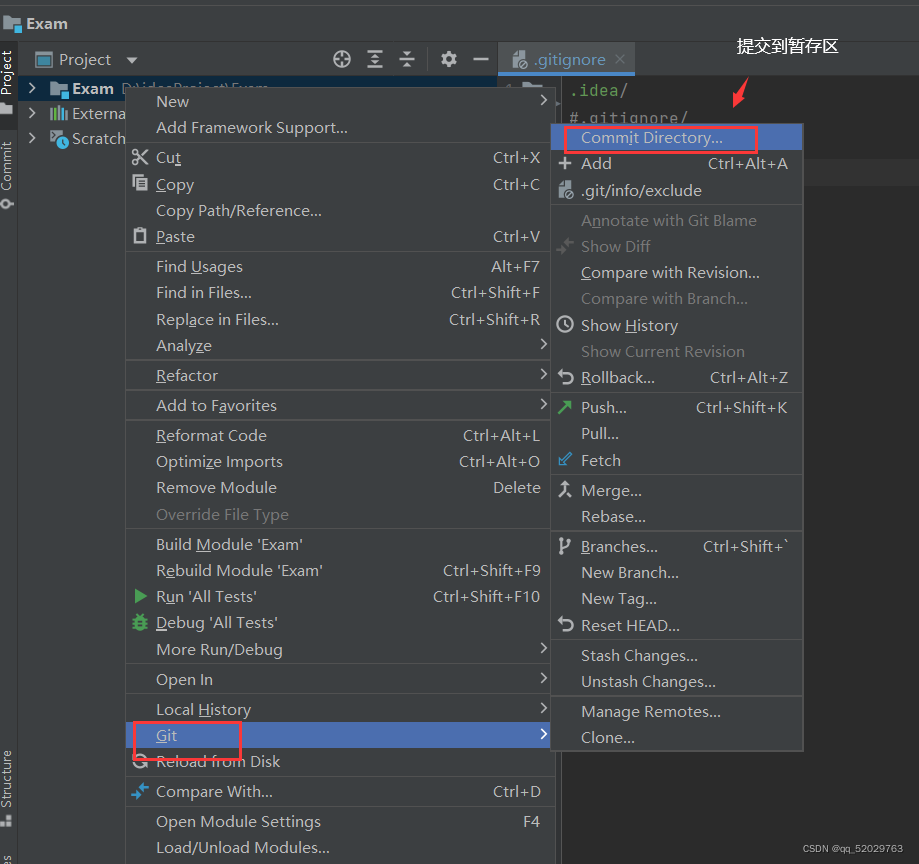Choose Open Module Settings

click(339, 821)
